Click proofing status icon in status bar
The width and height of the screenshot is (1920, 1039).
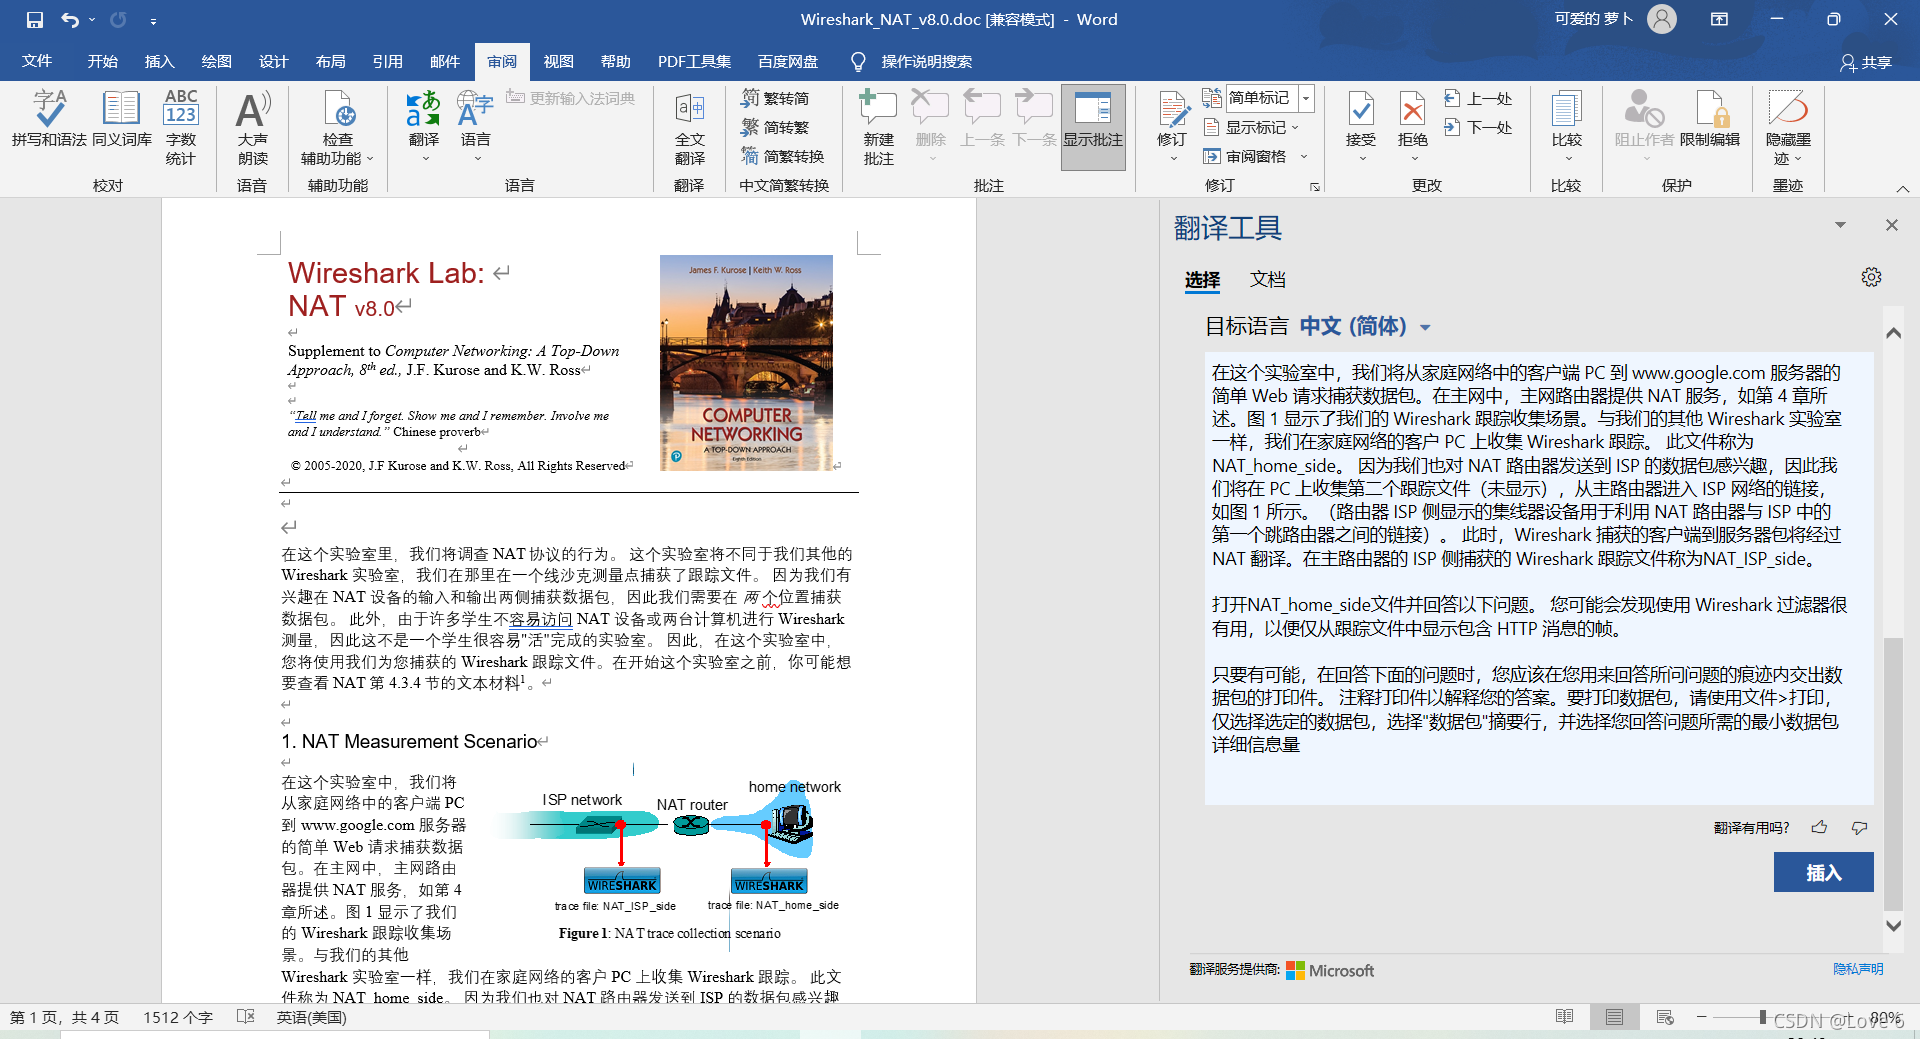point(246,1017)
